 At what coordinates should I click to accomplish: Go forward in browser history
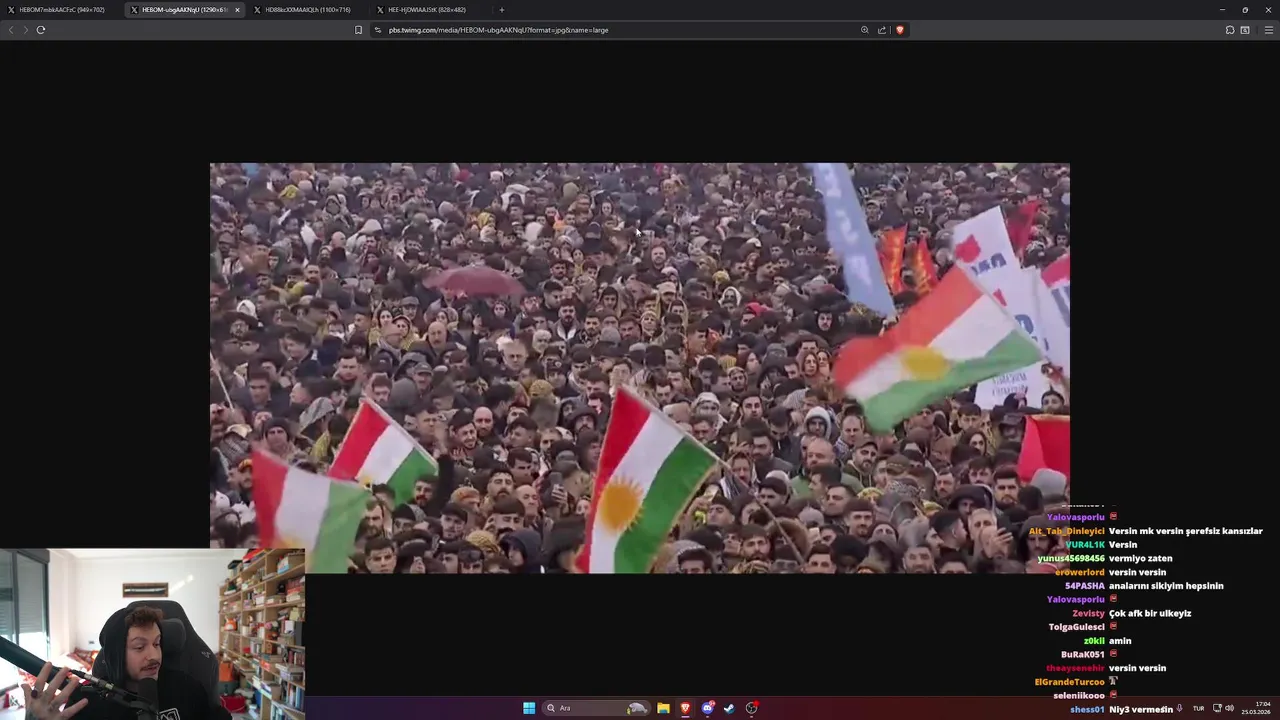(26, 30)
